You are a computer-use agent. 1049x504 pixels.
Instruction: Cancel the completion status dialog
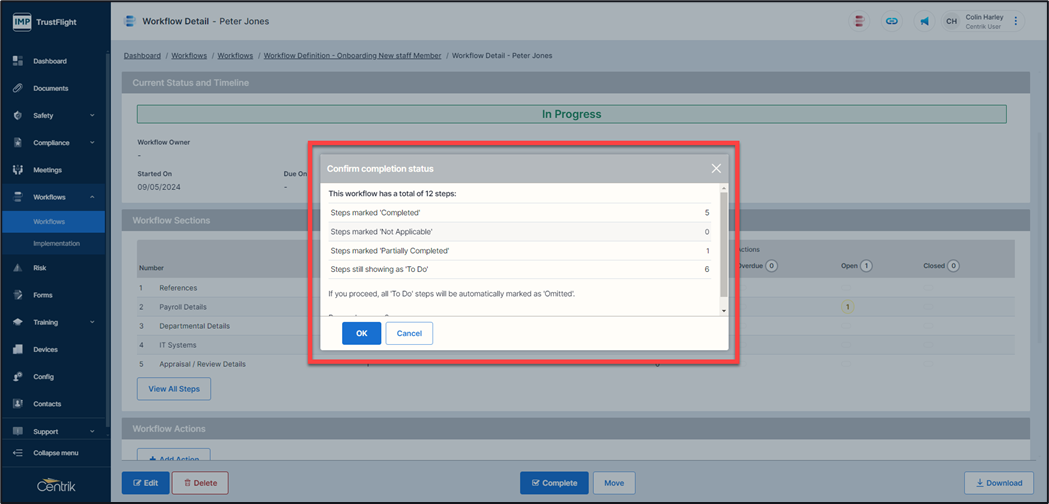(x=409, y=333)
